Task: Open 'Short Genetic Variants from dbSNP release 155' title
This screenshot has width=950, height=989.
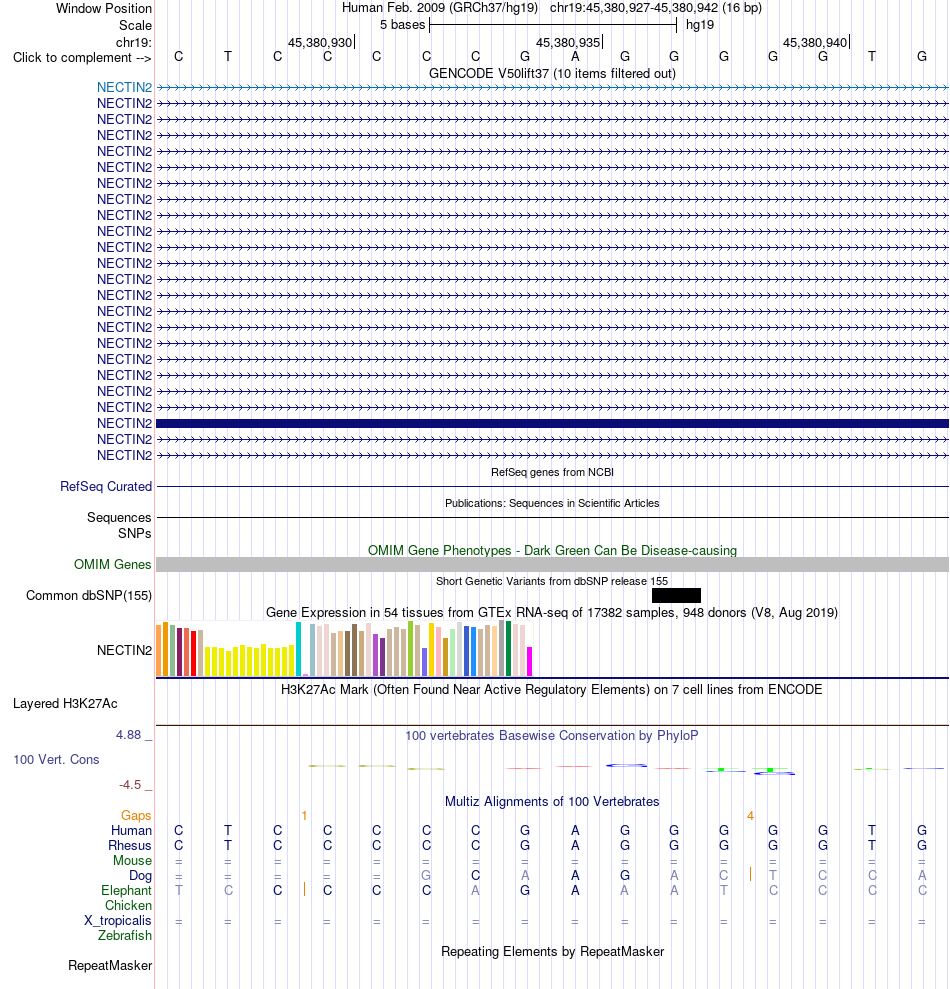Action: [x=552, y=581]
